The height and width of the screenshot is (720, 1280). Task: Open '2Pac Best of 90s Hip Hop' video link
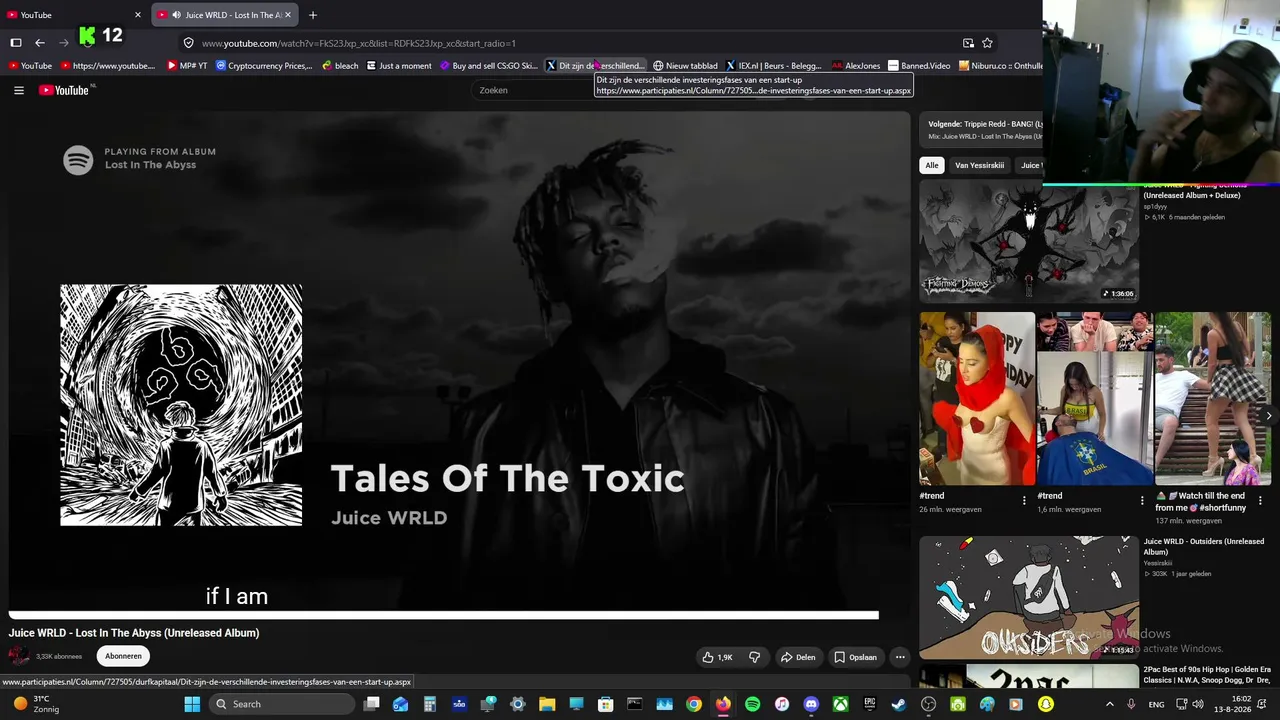[1207, 673]
